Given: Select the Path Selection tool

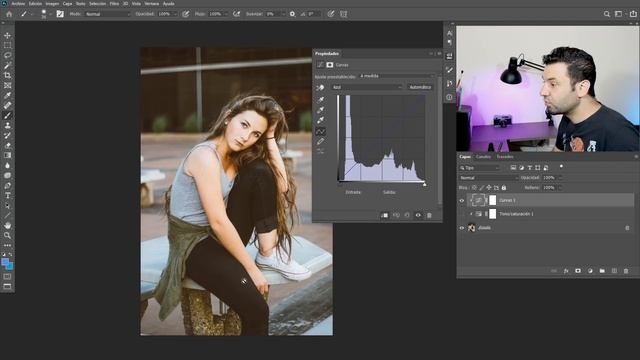Looking at the screenshot, I should point(7,205).
